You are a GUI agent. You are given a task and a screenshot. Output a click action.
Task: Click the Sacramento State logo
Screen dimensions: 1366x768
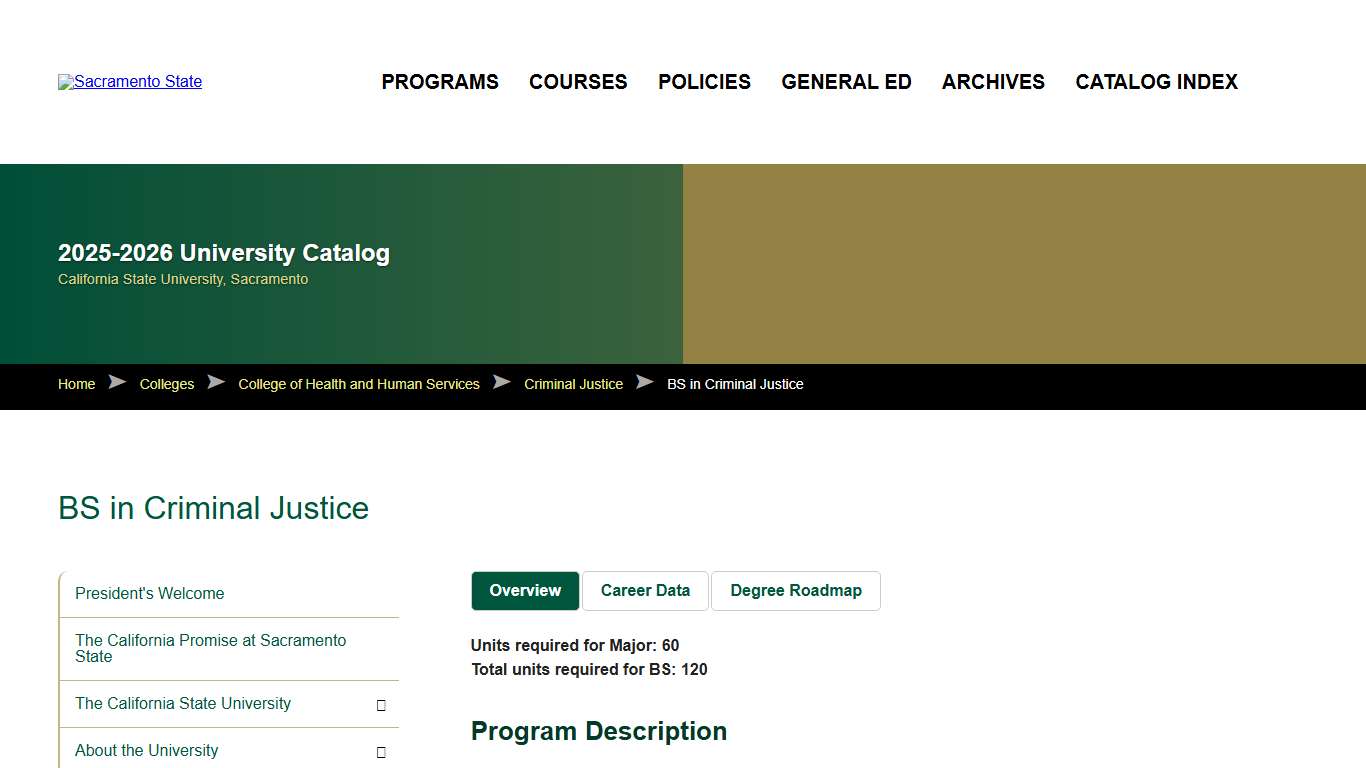pos(129,81)
